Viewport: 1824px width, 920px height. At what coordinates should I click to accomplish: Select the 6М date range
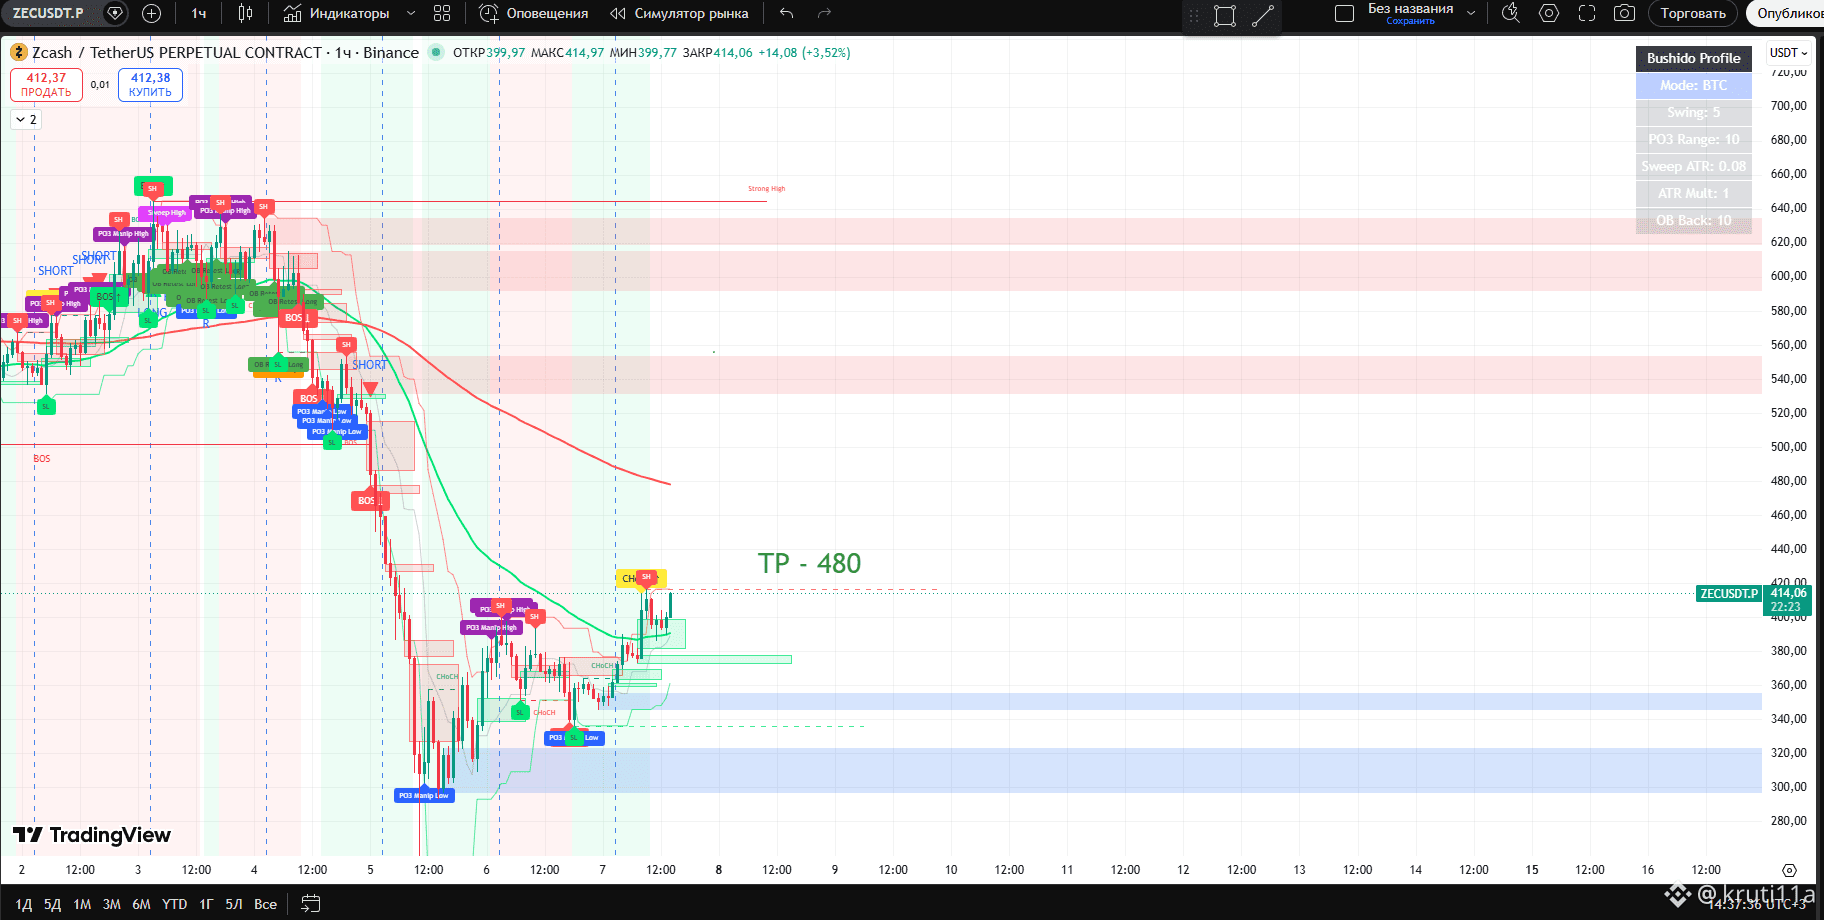click(x=141, y=904)
